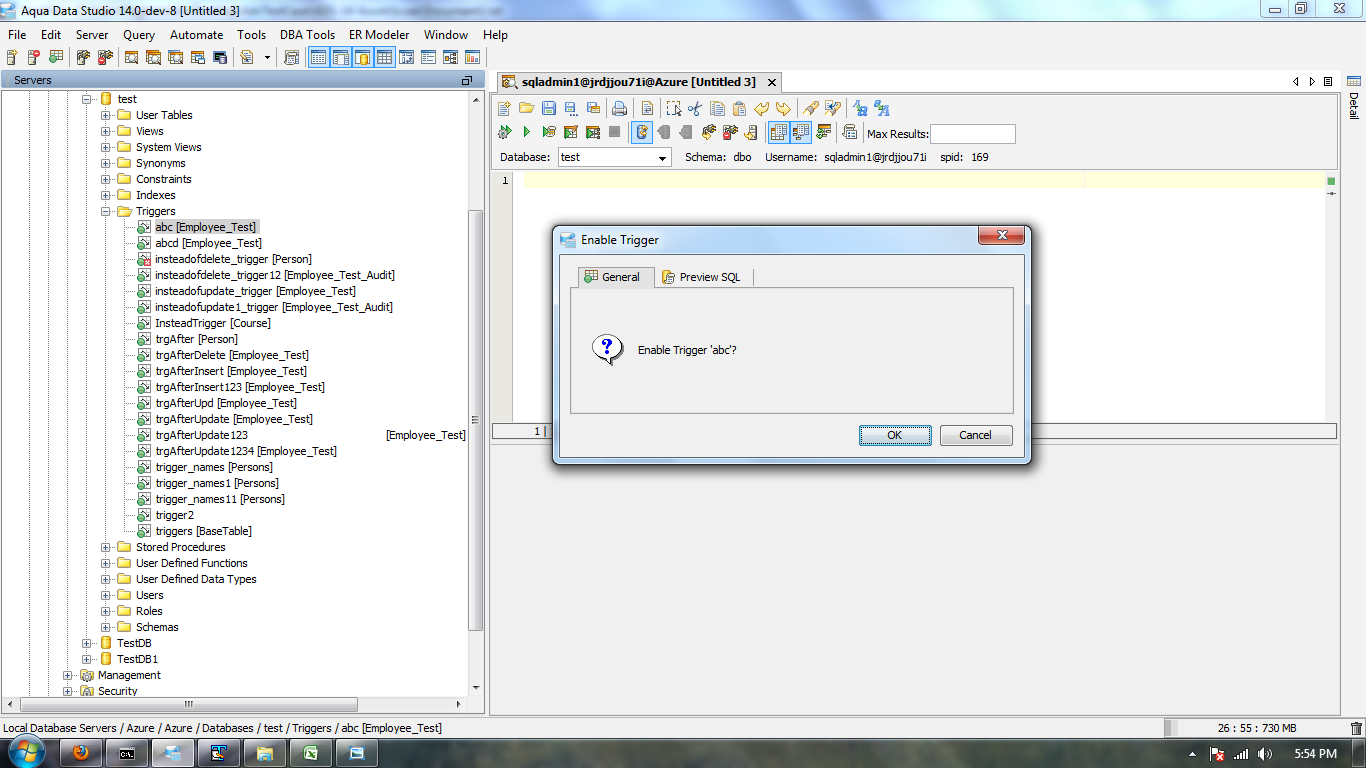Screen dimensions: 1366x768
Task: Toggle the database cylinder view button in main toolbar
Action: (x=362, y=57)
